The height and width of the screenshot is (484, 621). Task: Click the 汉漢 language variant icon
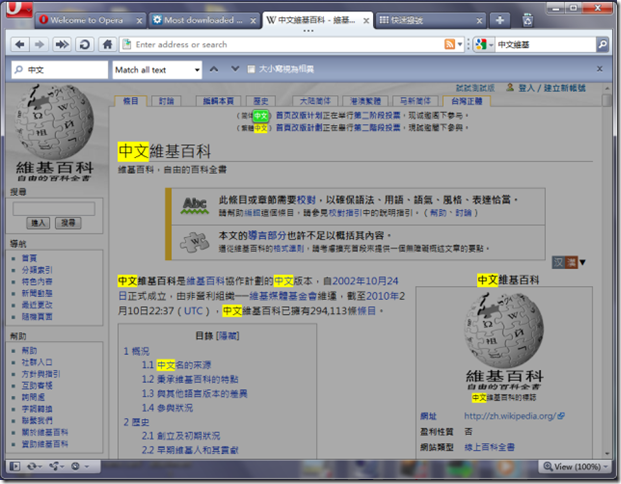click(565, 262)
